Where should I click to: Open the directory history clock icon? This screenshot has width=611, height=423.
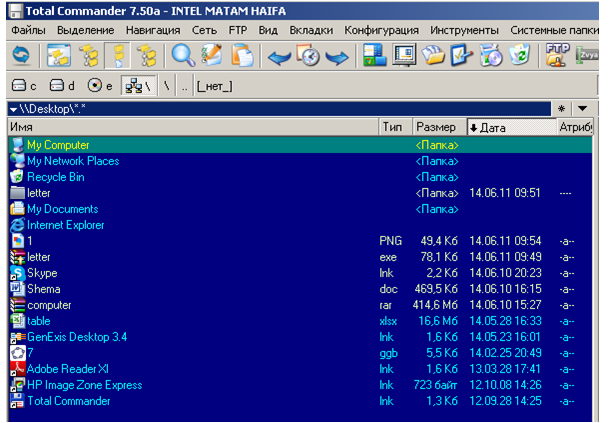[309, 55]
